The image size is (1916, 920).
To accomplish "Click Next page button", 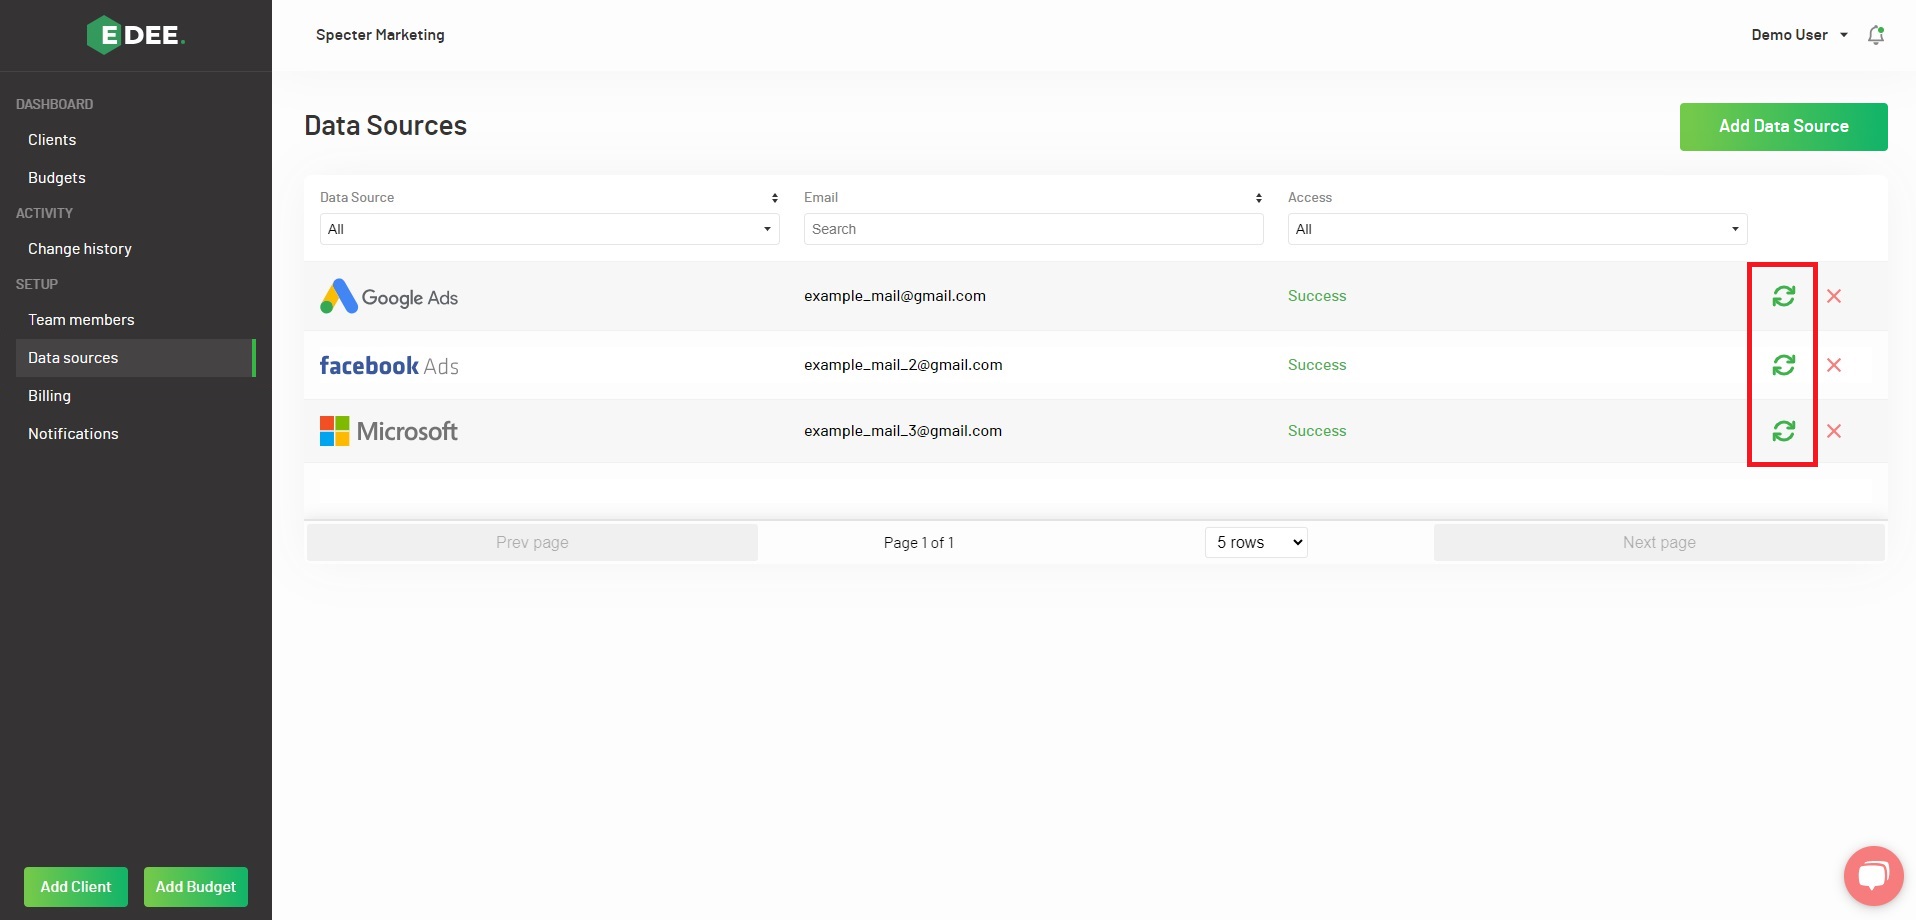I will (x=1659, y=542).
